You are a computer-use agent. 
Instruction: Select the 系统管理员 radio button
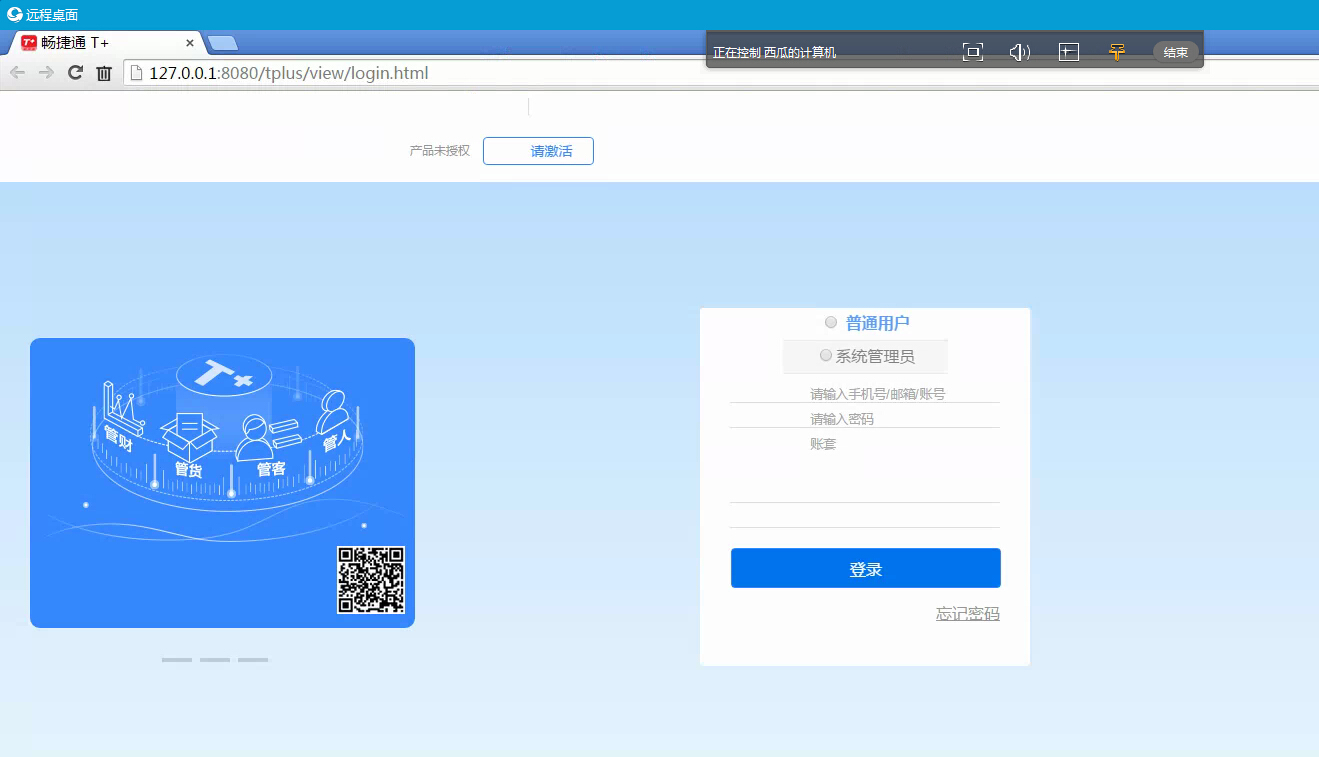pyautogui.click(x=826, y=355)
